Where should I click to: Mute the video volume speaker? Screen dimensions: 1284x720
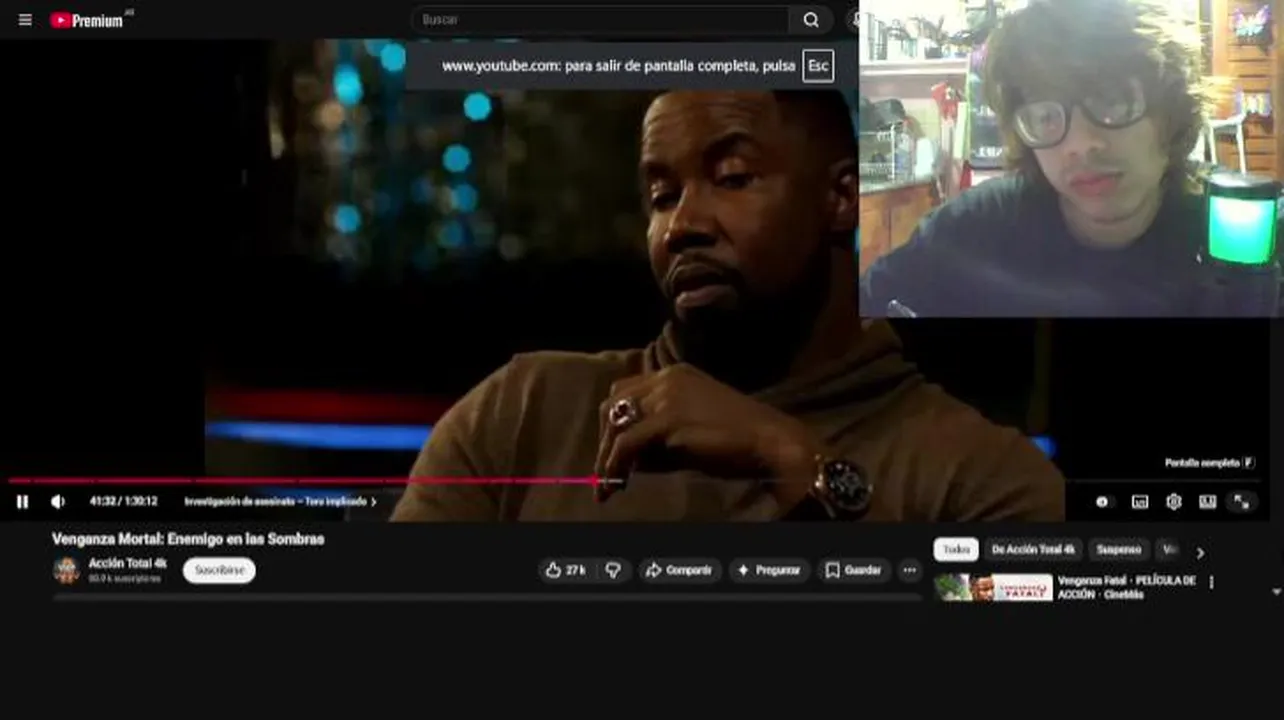coord(58,502)
